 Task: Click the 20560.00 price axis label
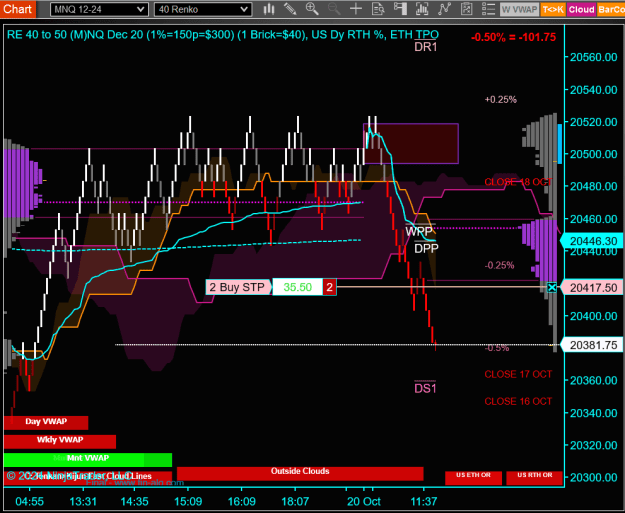tap(594, 57)
